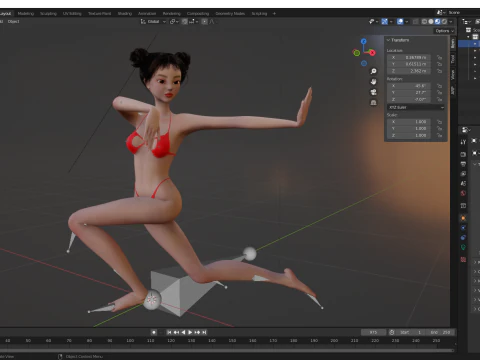Open the View Layer properties tab icon
Viewport: 480px width, 360px height.
[463, 174]
